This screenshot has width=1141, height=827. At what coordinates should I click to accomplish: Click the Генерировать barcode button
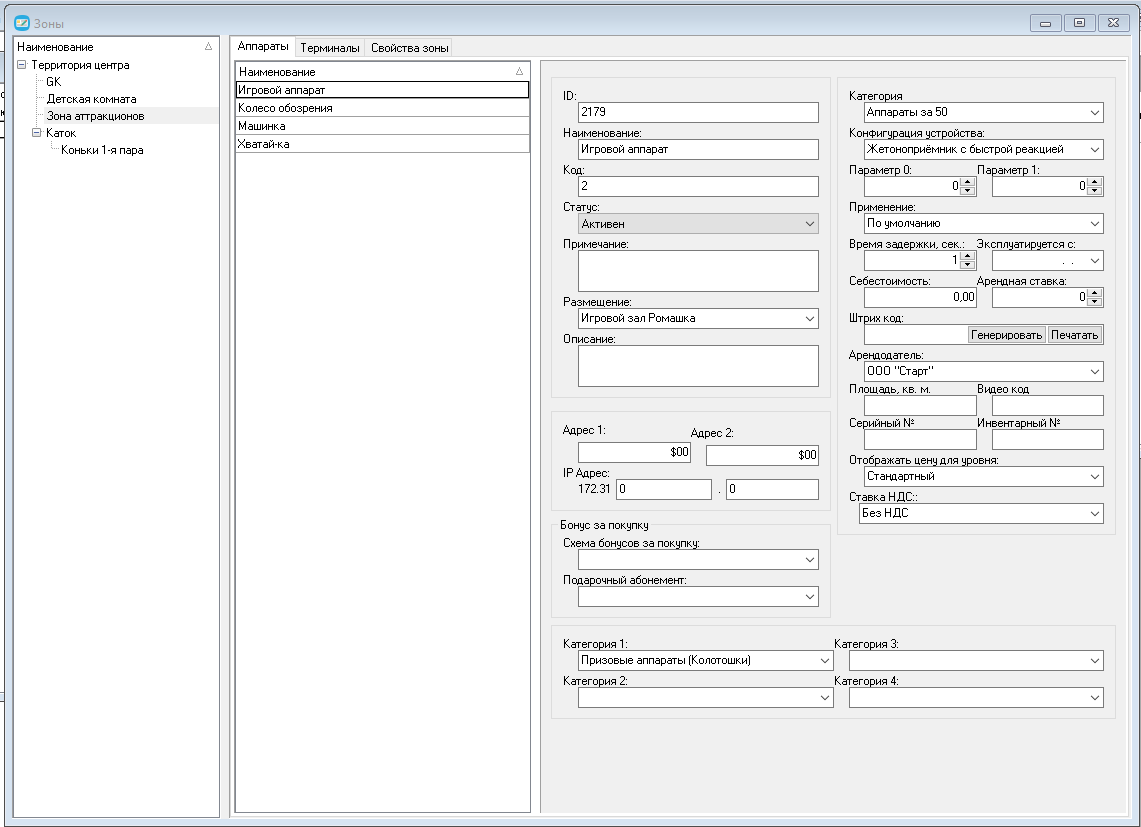coord(1006,335)
